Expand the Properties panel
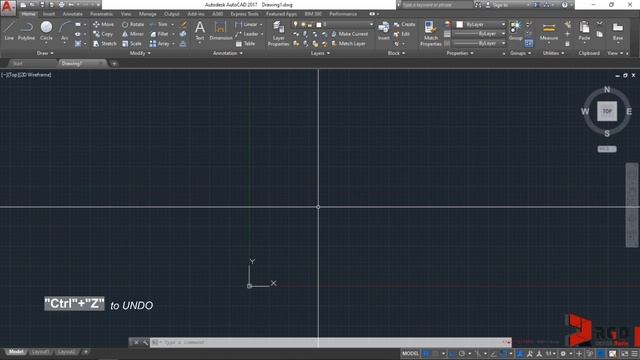640x360 pixels. [460, 53]
